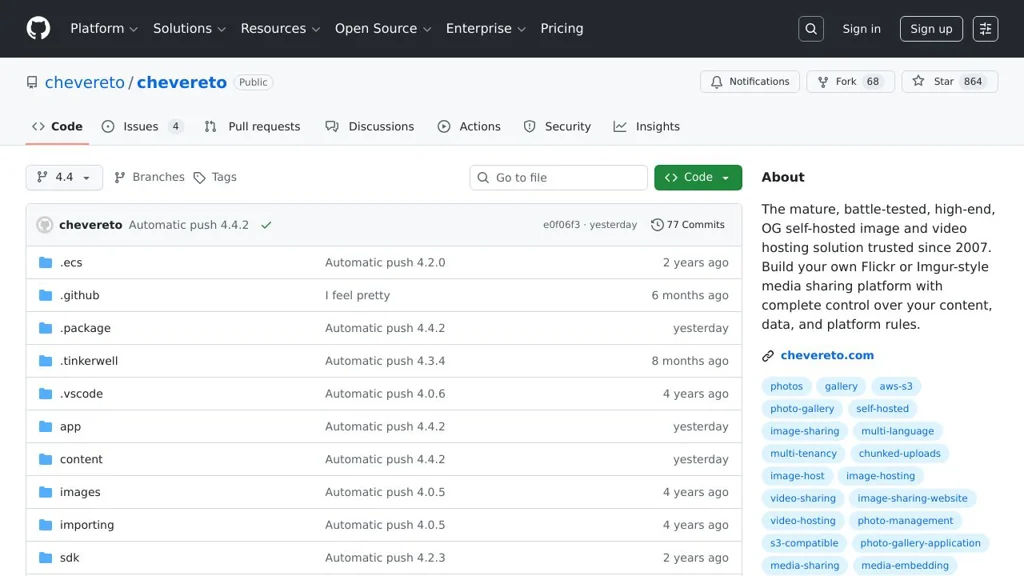
Task: Fork the repository
Action: [x=837, y=82]
